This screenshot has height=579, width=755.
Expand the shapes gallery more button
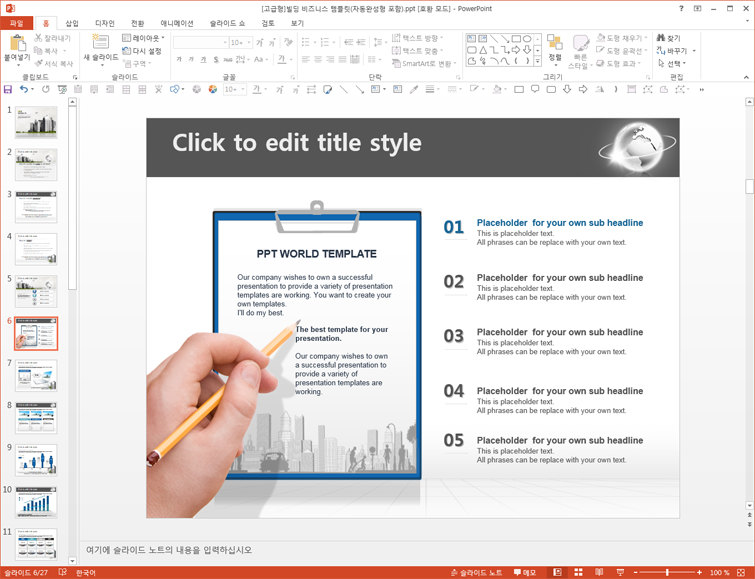pyautogui.click(x=537, y=61)
